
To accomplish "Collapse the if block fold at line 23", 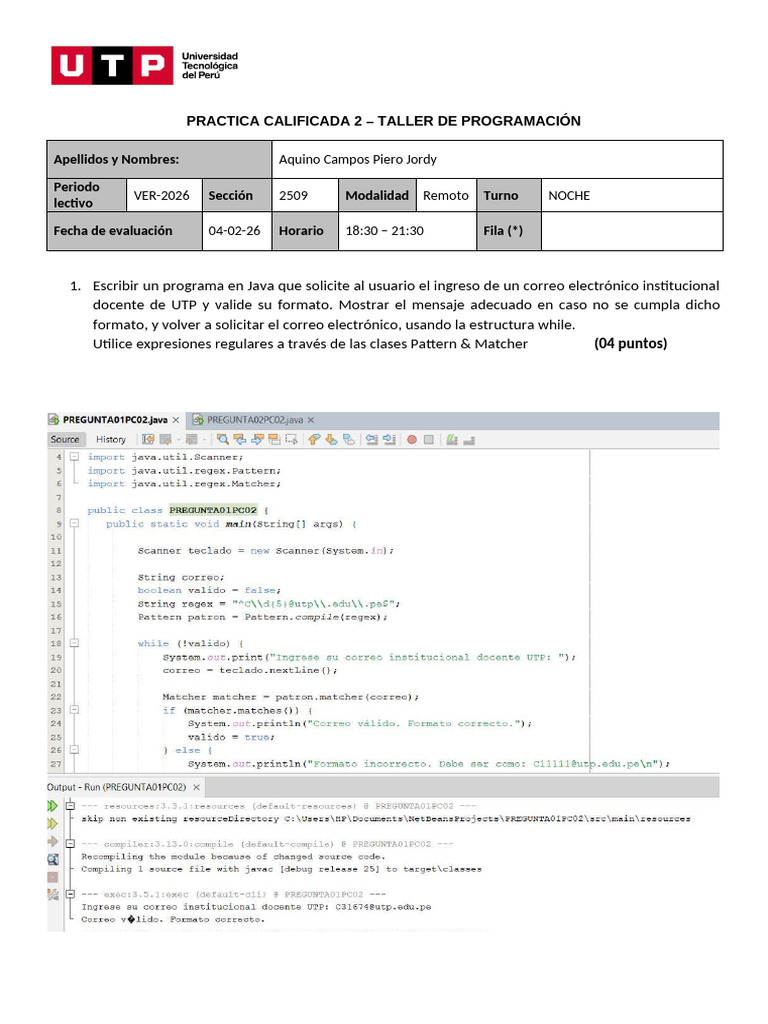I will tap(74, 710).
